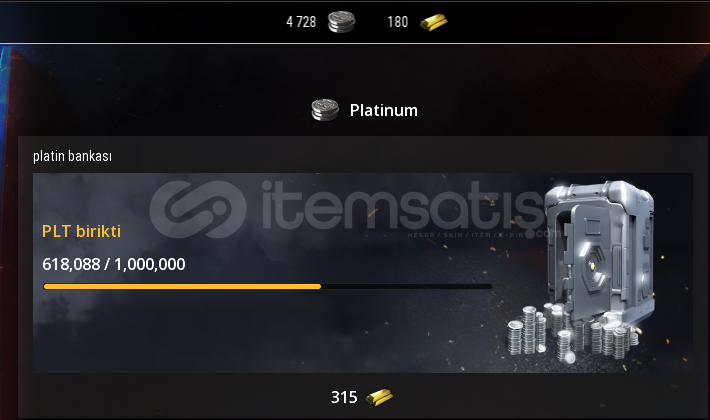Screen dimensions: 710x420
Task: Click the platinum coins icon beside 4 728
Action: pyautogui.click(x=341, y=22)
